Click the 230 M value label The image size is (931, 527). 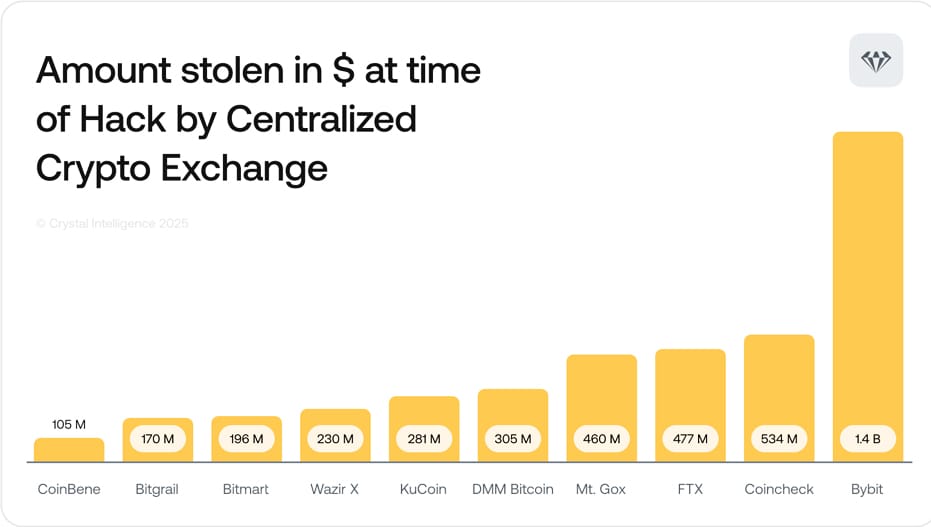[x=335, y=438]
